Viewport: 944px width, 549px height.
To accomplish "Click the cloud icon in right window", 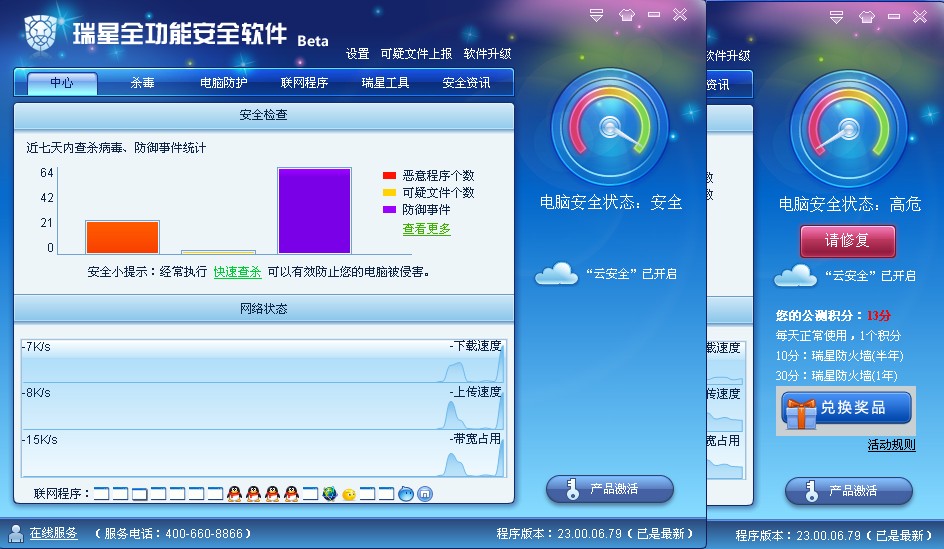I will coord(795,276).
